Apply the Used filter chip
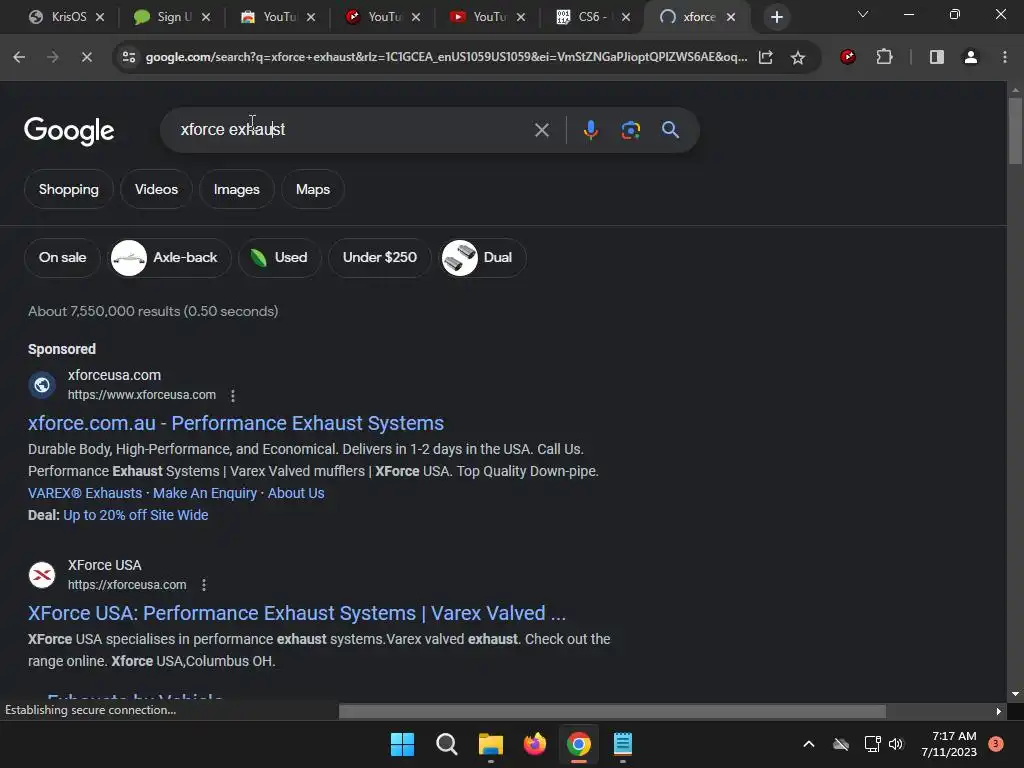The image size is (1024, 768). click(x=280, y=257)
